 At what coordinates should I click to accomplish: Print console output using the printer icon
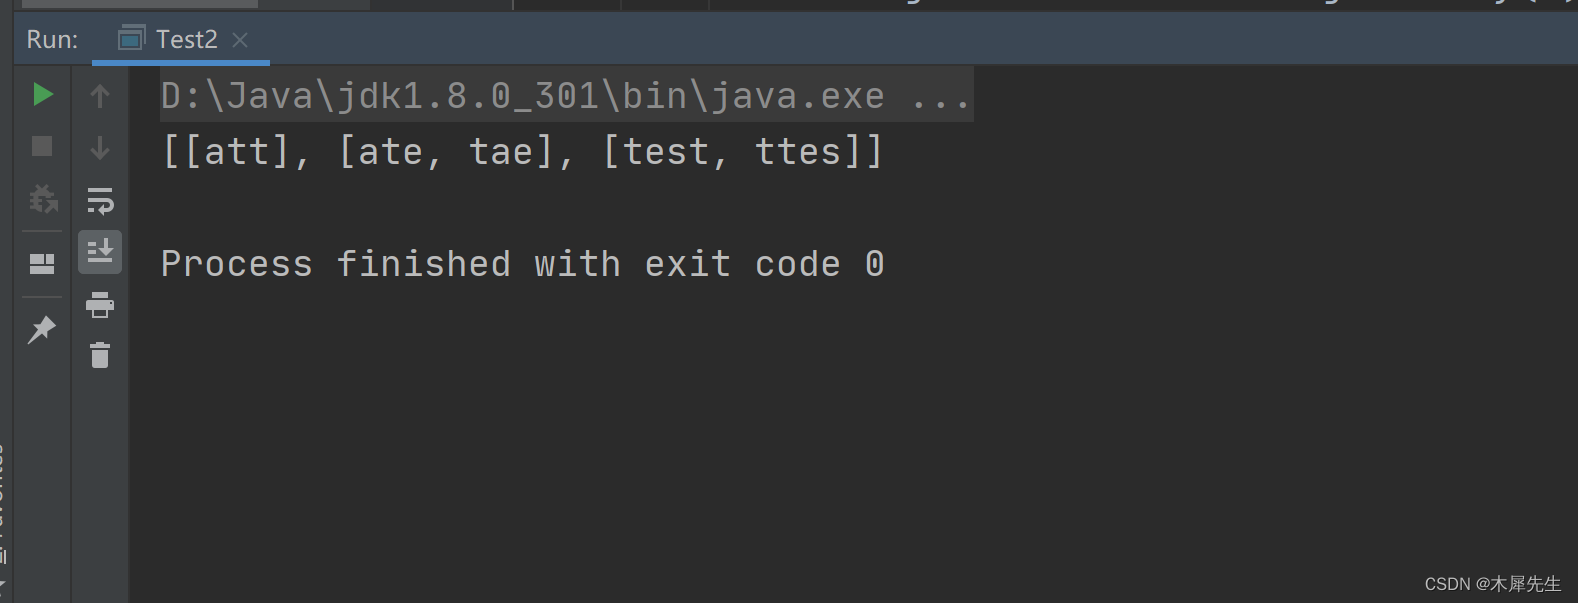point(100,304)
